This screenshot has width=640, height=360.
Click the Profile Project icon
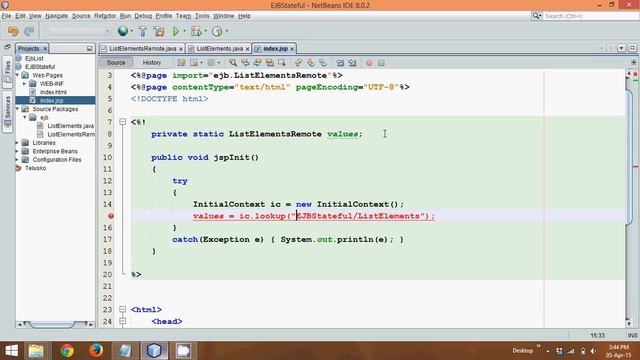217,31
